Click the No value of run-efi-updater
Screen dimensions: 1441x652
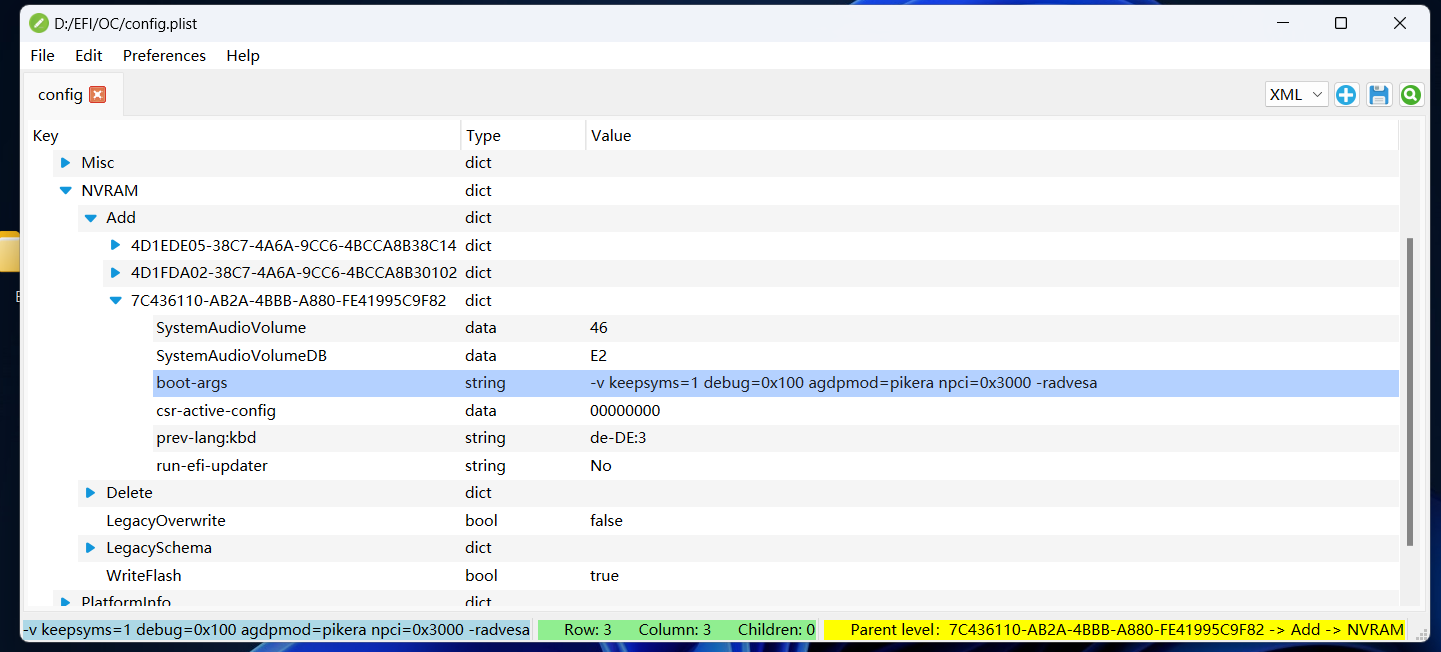pyautogui.click(x=601, y=466)
